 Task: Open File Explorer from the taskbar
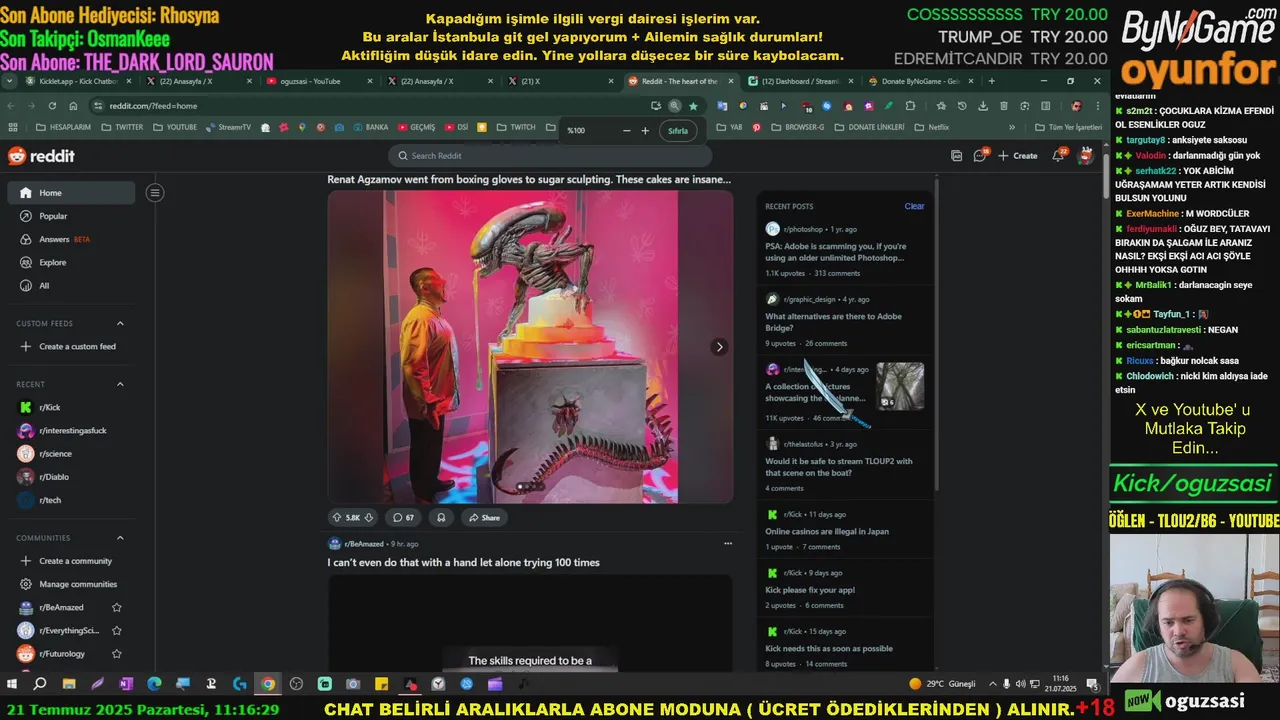(69, 684)
